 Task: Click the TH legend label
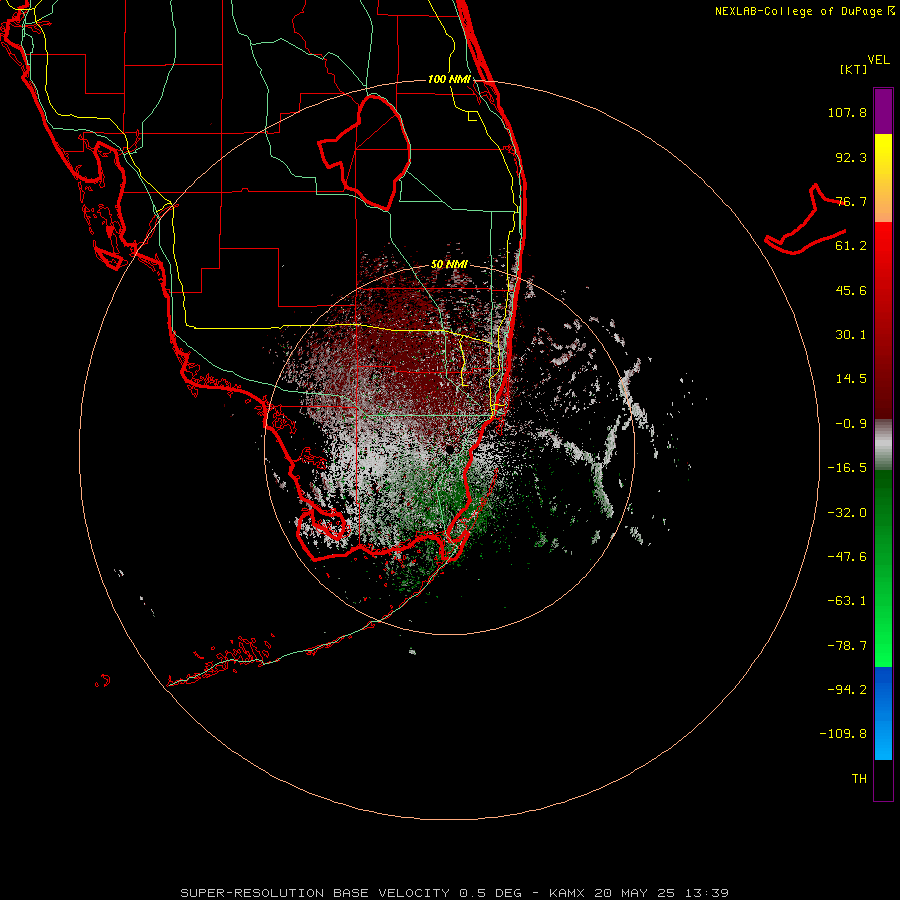click(x=859, y=779)
